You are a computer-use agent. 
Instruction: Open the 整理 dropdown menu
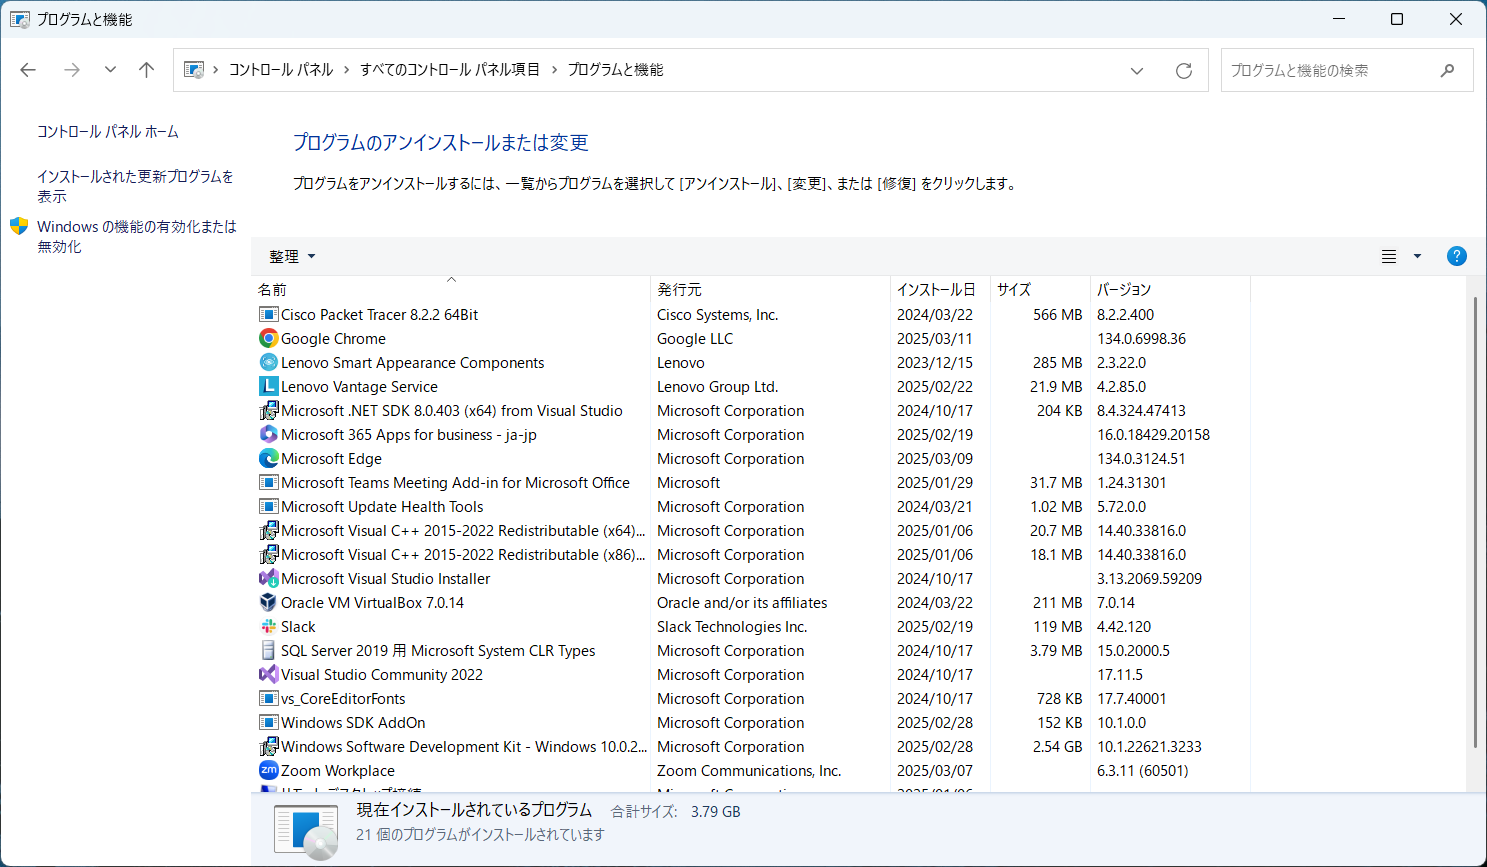click(x=292, y=257)
